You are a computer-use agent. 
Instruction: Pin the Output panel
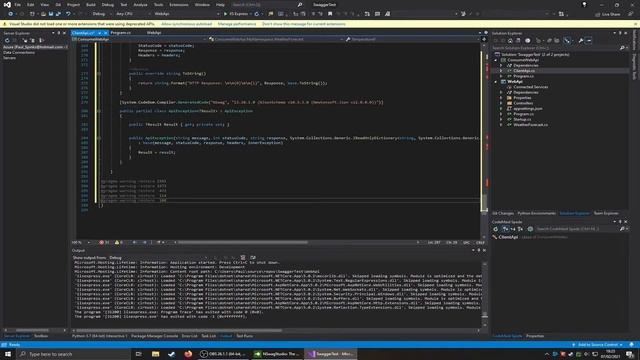point(479,250)
